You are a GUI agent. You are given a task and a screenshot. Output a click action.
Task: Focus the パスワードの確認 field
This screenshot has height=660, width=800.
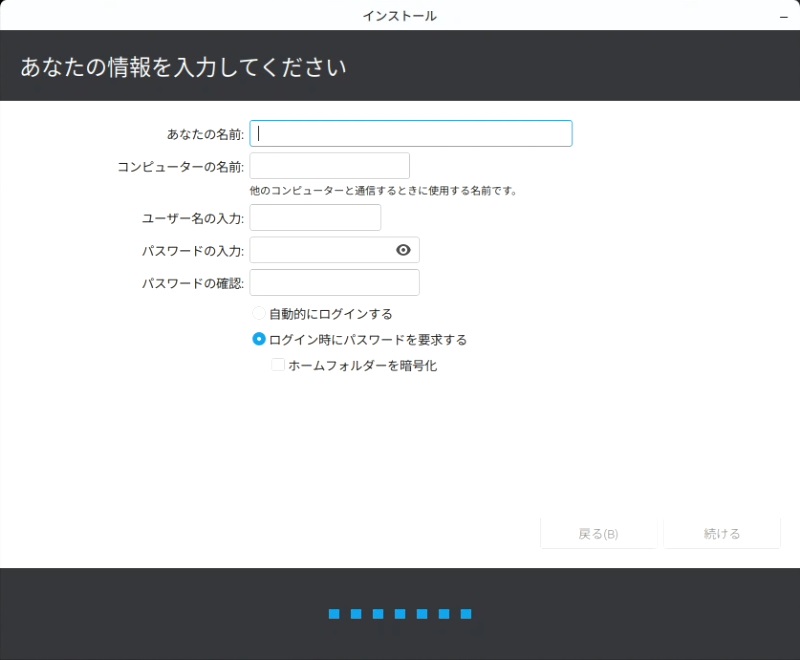[334, 283]
